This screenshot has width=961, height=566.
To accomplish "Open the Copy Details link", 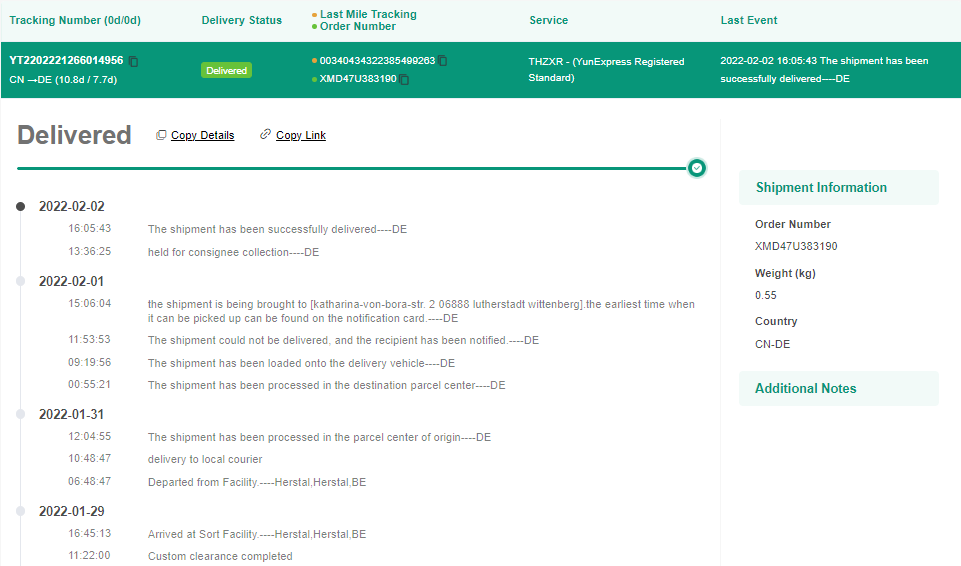I will (x=202, y=136).
